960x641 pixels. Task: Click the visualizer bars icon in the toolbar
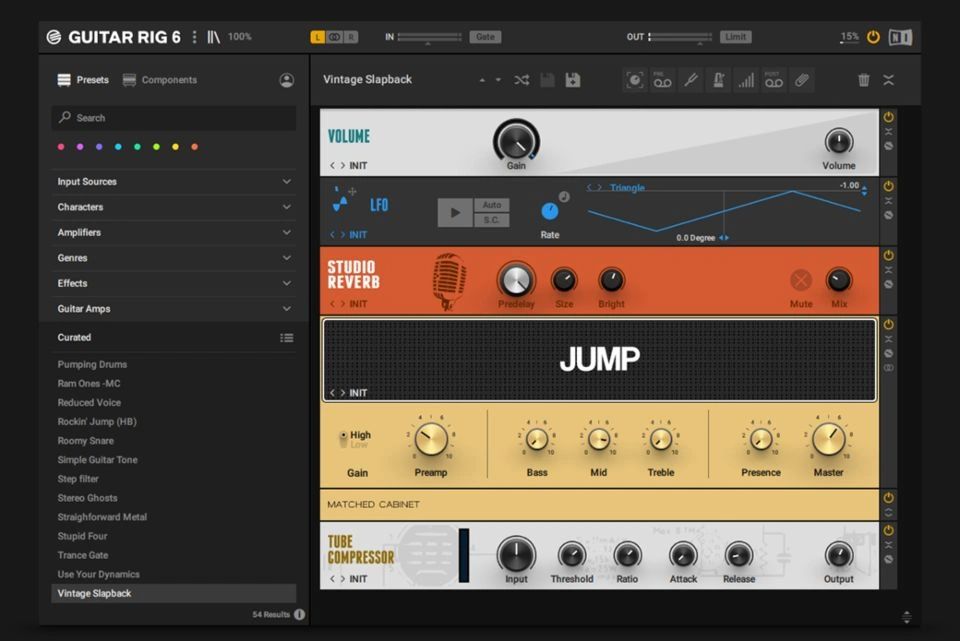pyautogui.click(x=746, y=80)
